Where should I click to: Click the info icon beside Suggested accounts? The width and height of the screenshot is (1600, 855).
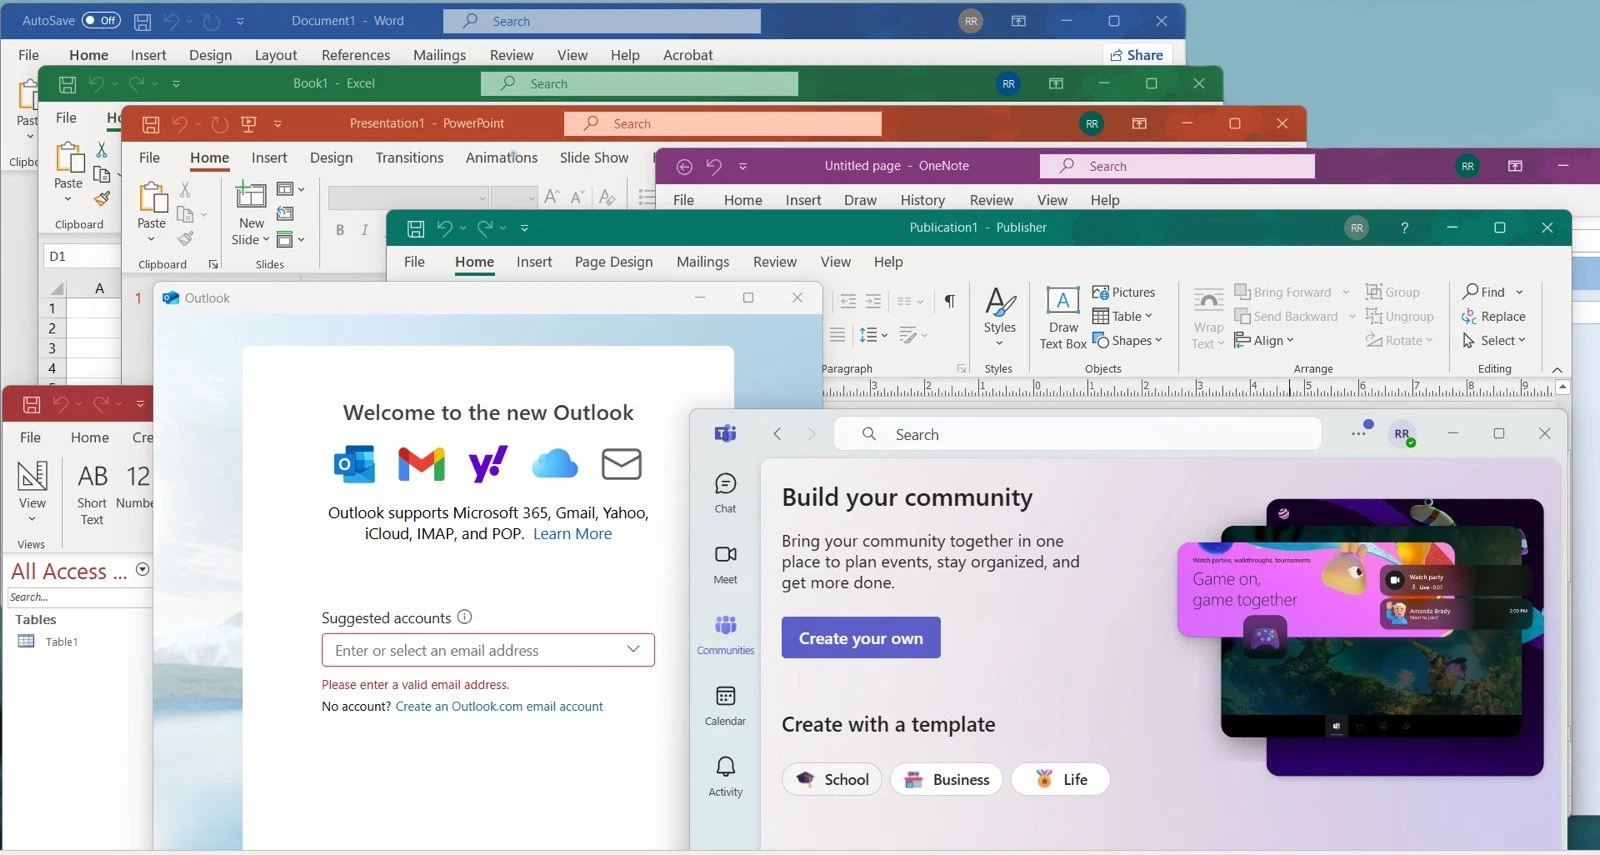[x=464, y=617]
